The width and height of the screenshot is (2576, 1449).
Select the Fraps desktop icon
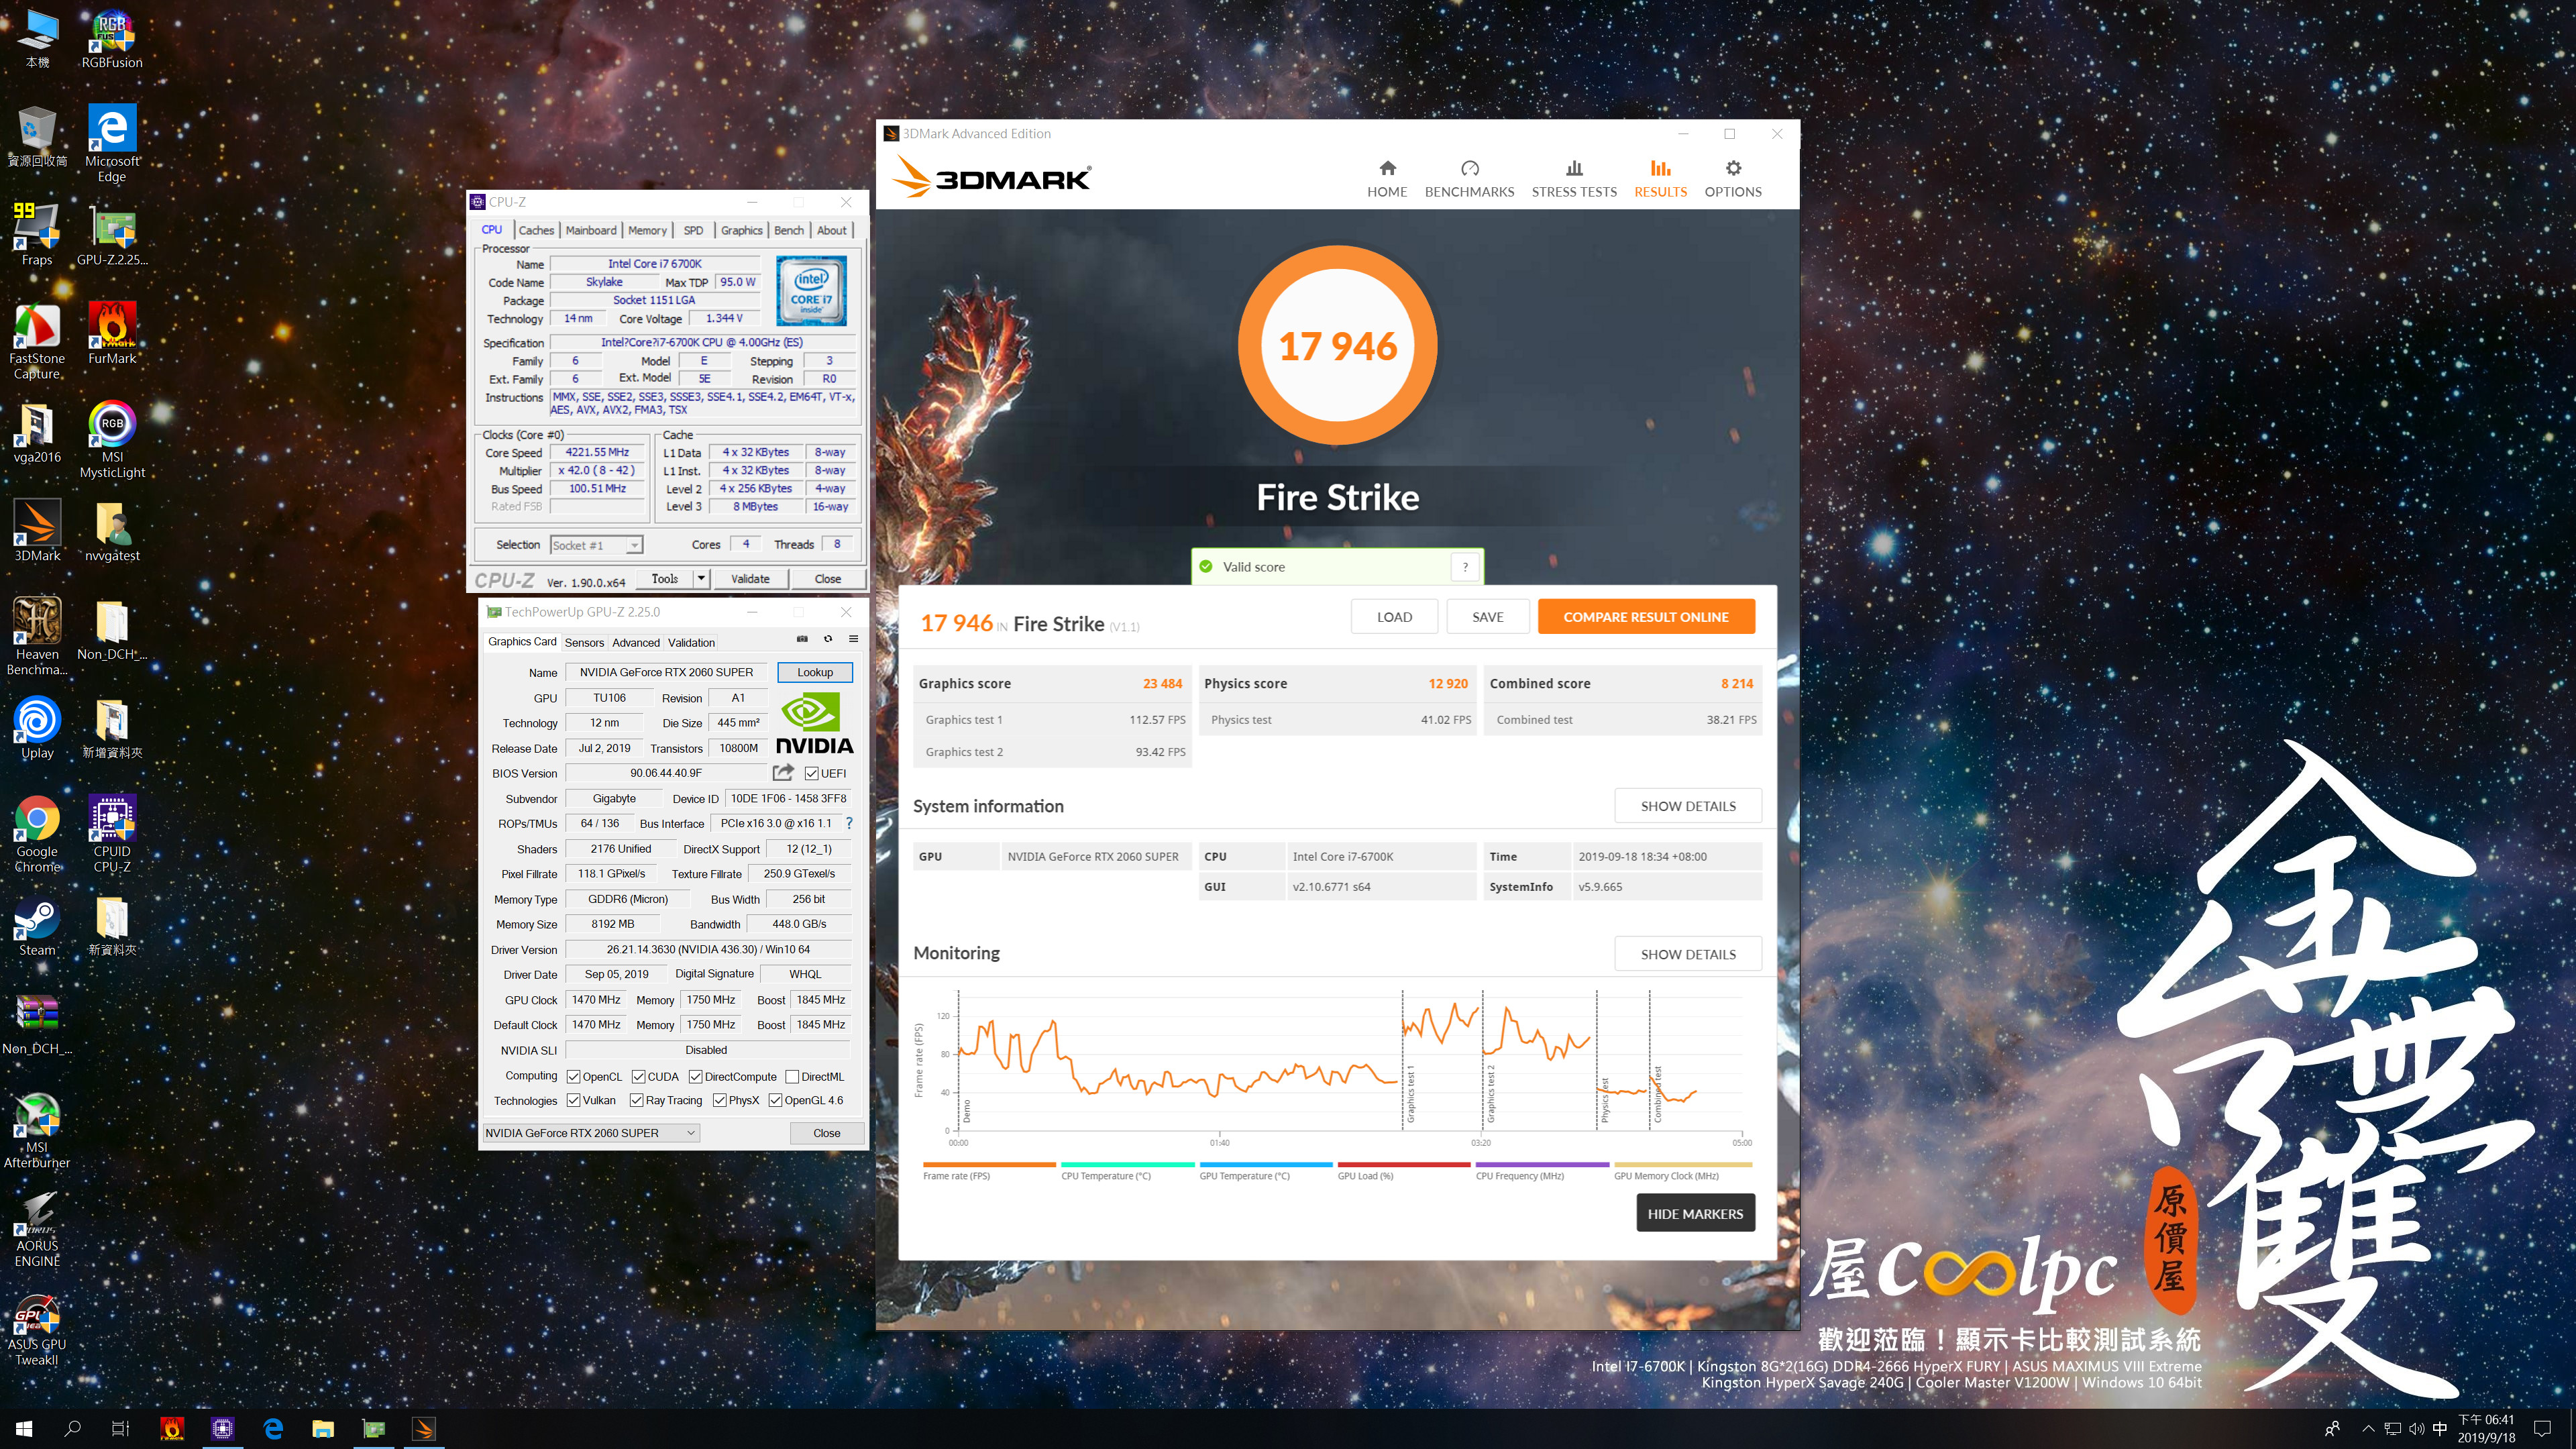37,234
